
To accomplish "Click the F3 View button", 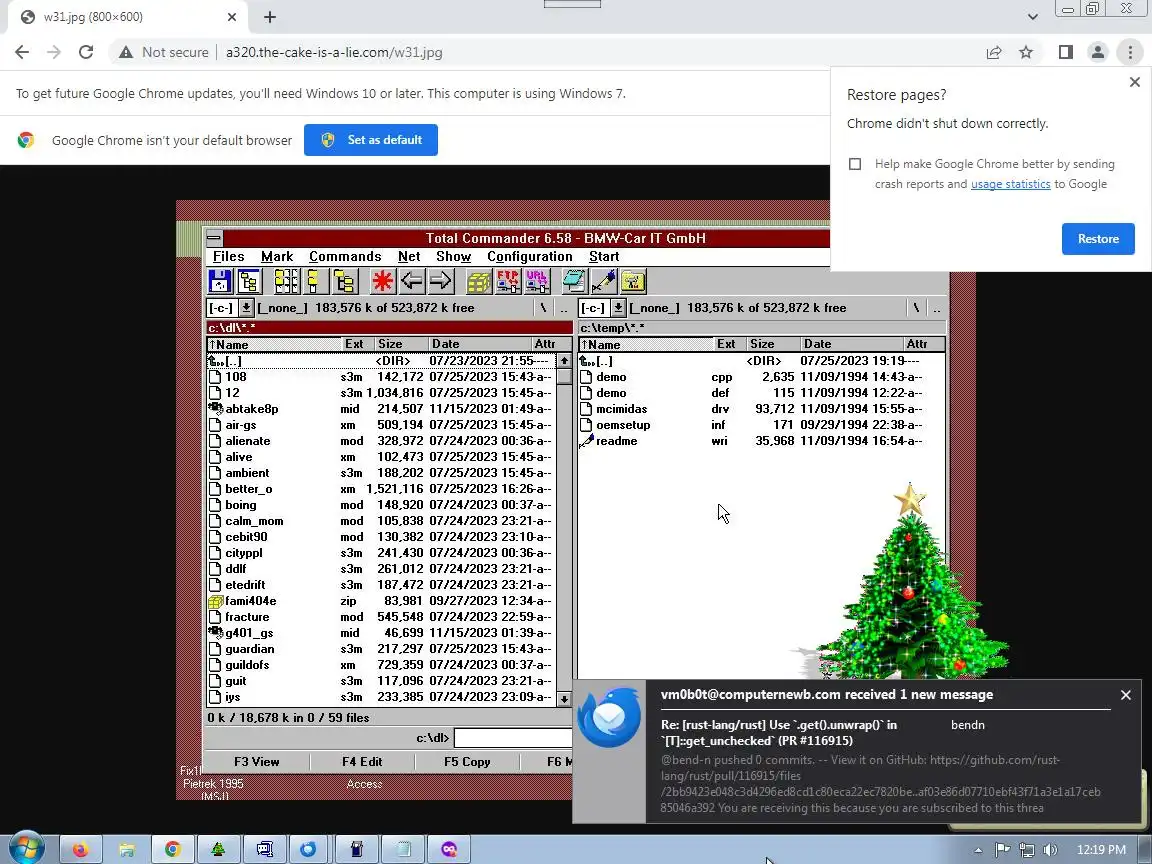I will 256,762.
